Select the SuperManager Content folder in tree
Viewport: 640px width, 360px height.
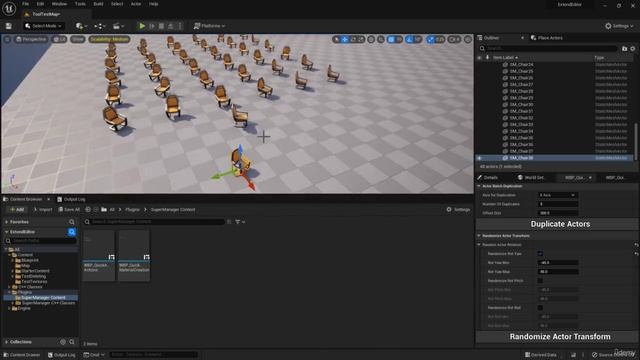pos(43,298)
